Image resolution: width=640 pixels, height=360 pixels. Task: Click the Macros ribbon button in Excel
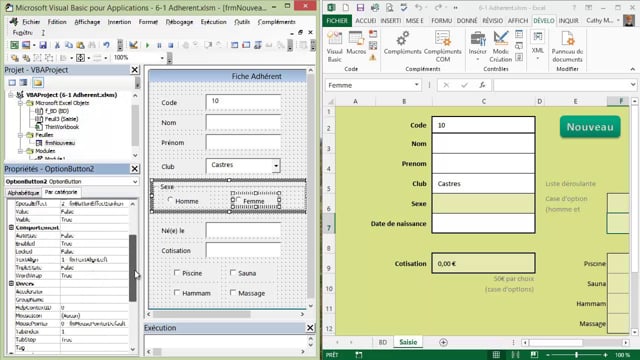(356, 43)
